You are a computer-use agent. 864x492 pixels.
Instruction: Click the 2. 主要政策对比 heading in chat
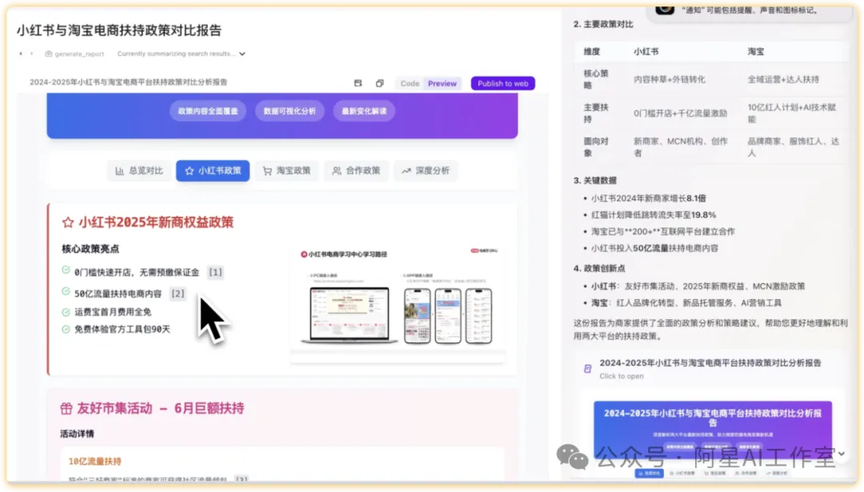click(603, 24)
